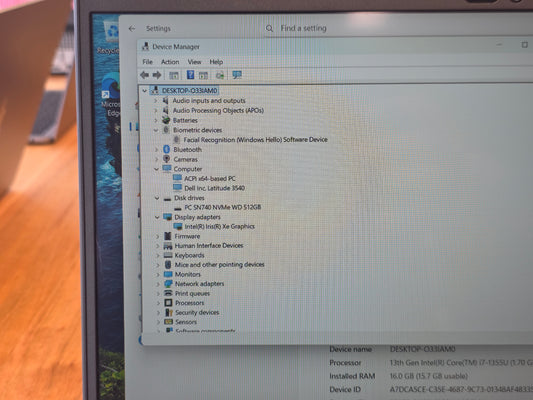Screen dimensions: 533x400
Task: Maximize the Device Manager window
Action: point(525,45)
